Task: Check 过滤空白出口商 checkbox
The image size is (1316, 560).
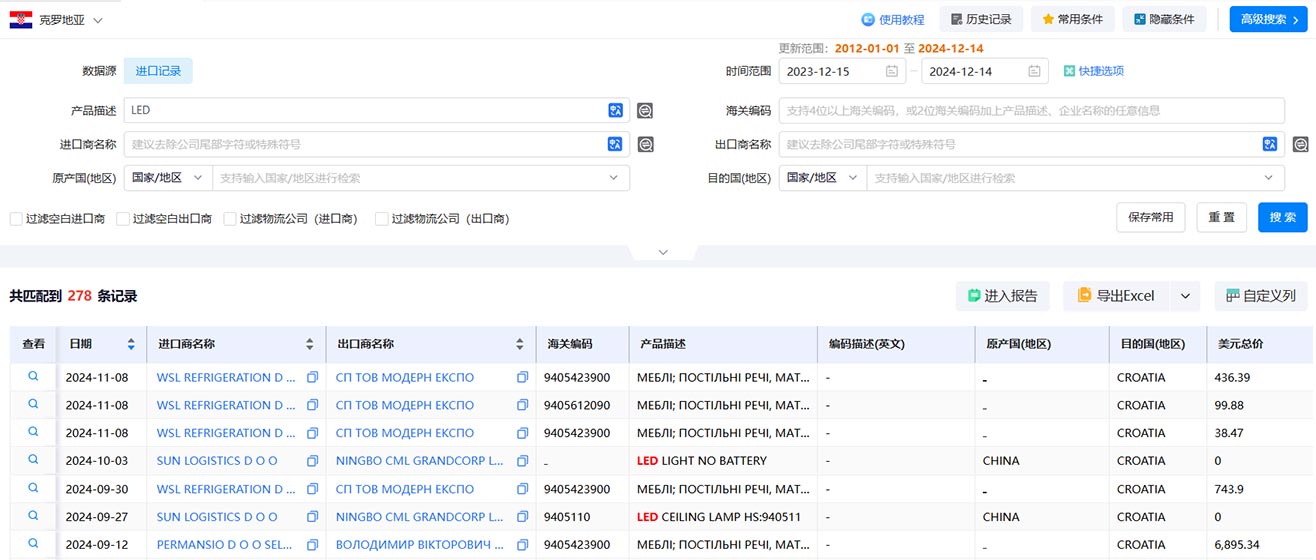Action: tap(123, 218)
